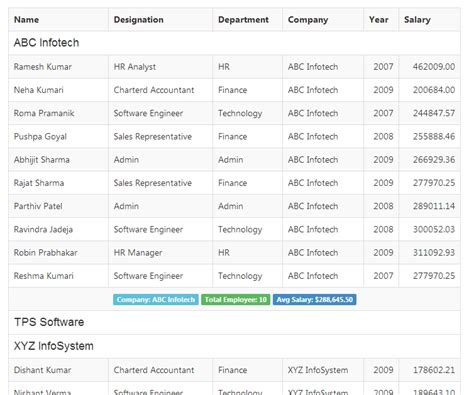Sort by the Salary column header
This screenshot has height=395, width=474.
pos(417,20)
